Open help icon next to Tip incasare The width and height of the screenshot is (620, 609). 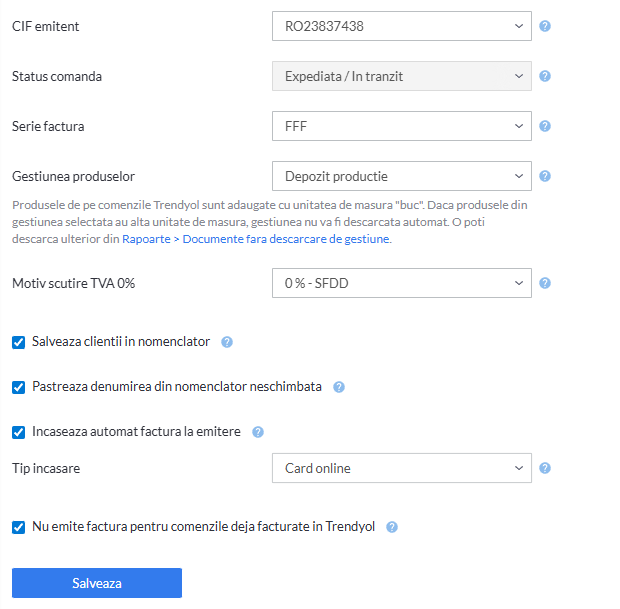tap(545, 468)
